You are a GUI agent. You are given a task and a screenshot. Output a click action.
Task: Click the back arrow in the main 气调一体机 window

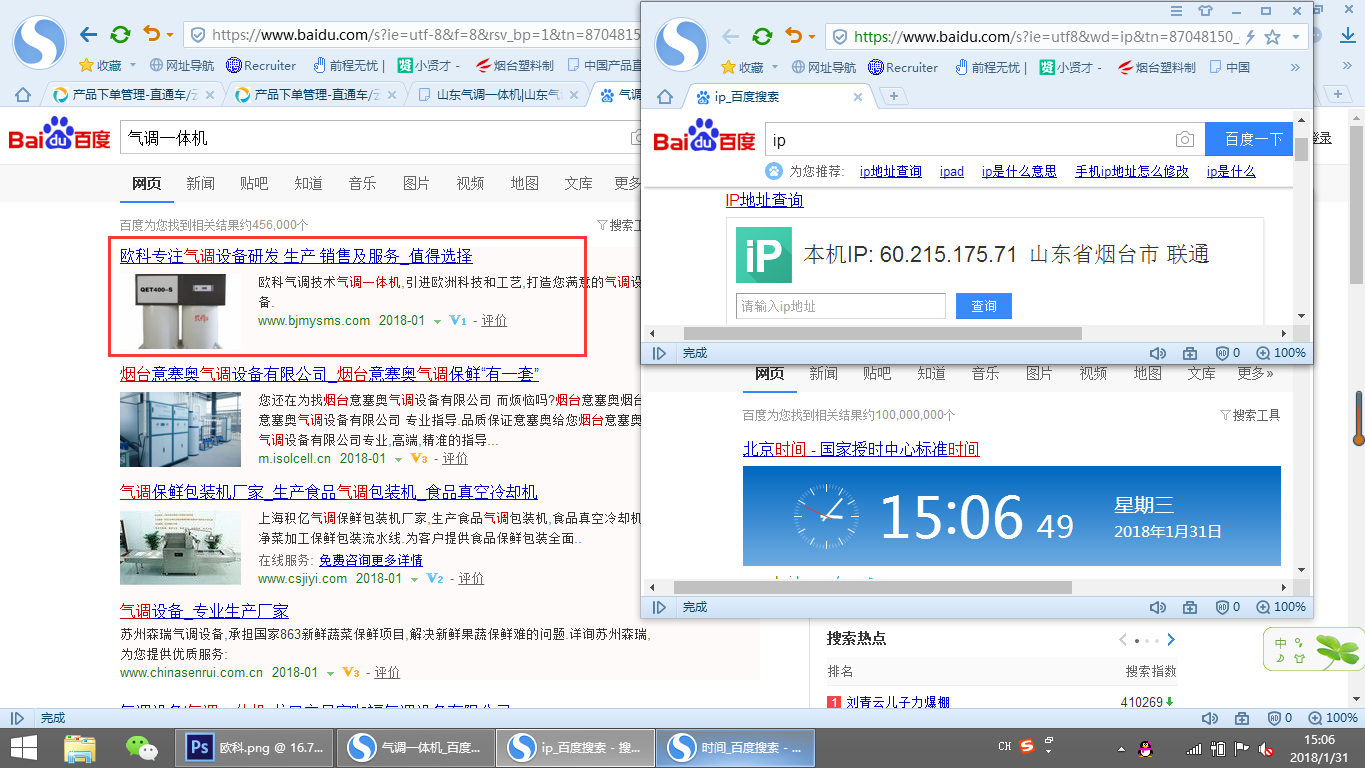click(88, 34)
